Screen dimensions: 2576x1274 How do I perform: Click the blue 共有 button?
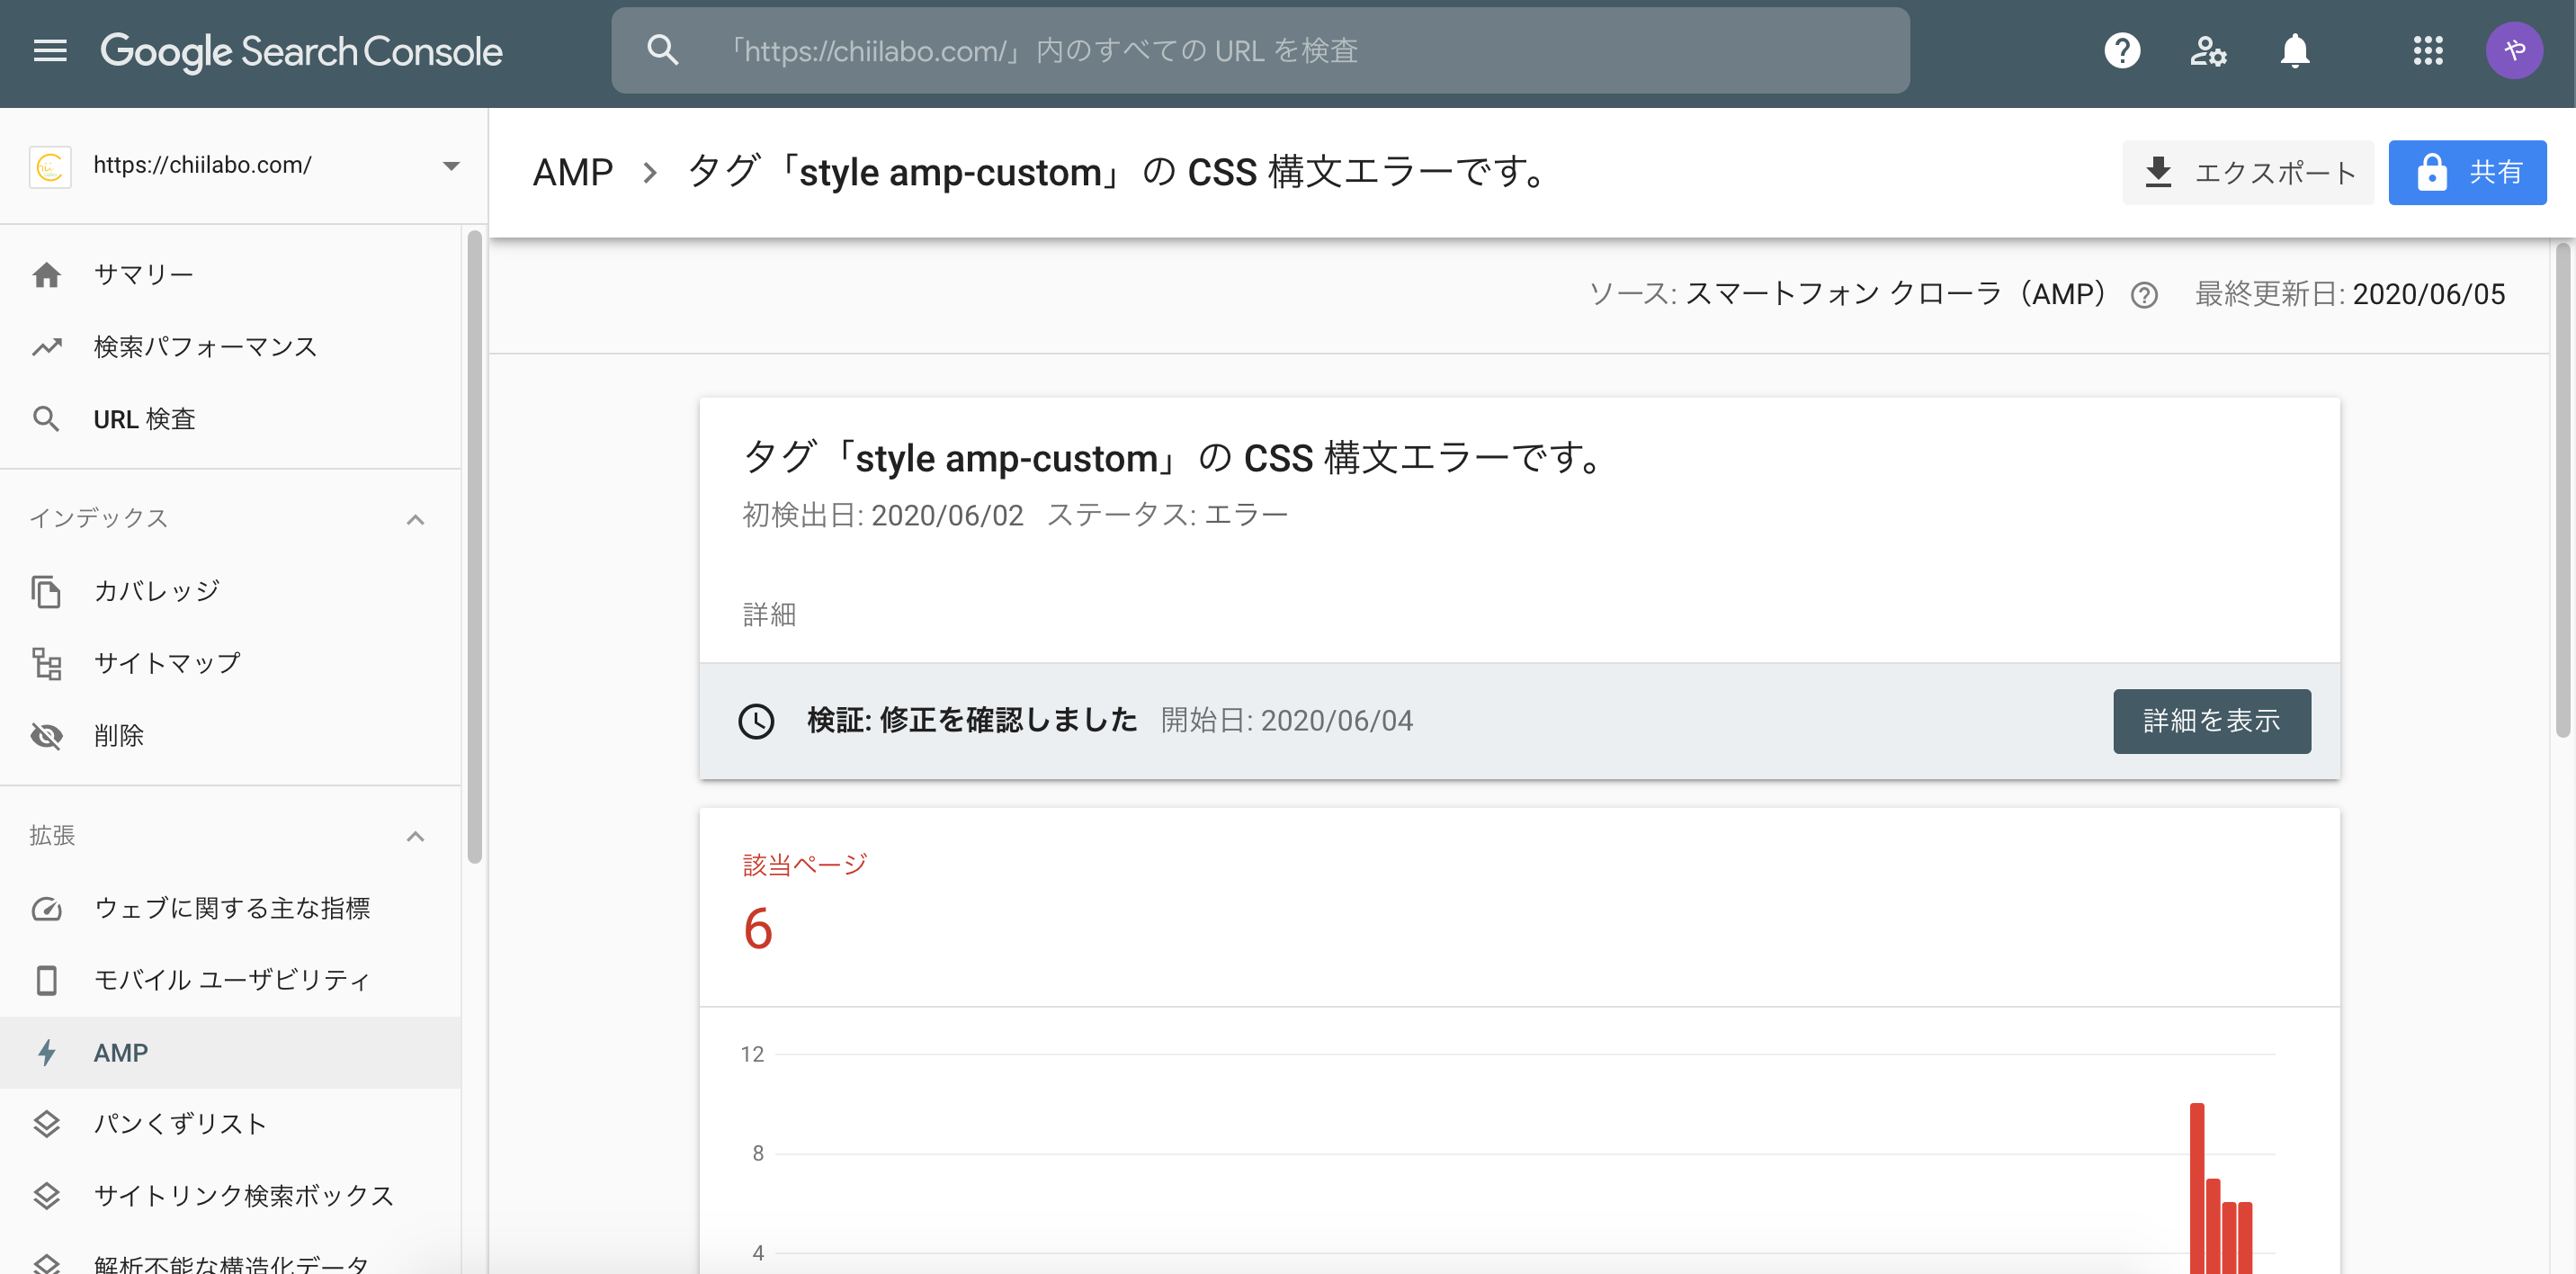point(2466,173)
